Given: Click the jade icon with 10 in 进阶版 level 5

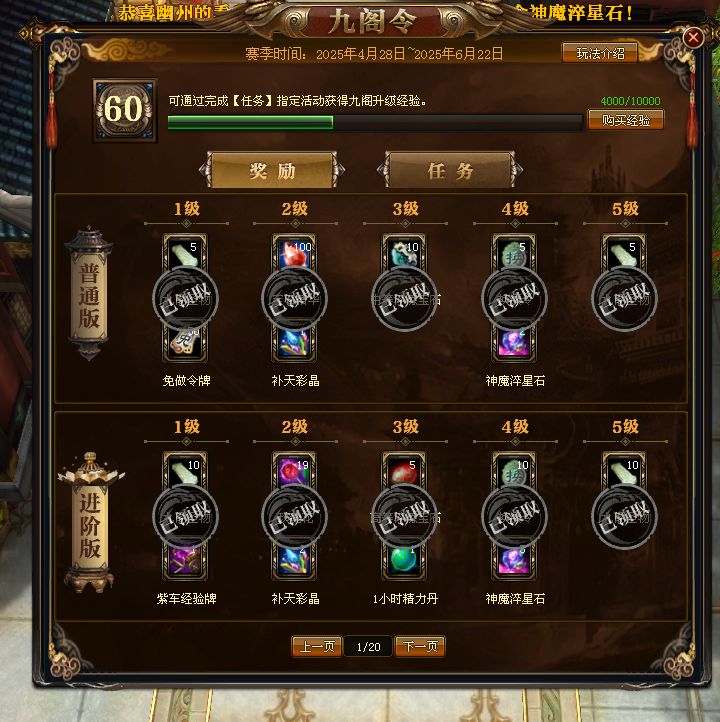Looking at the screenshot, I should tap(624, 472).
